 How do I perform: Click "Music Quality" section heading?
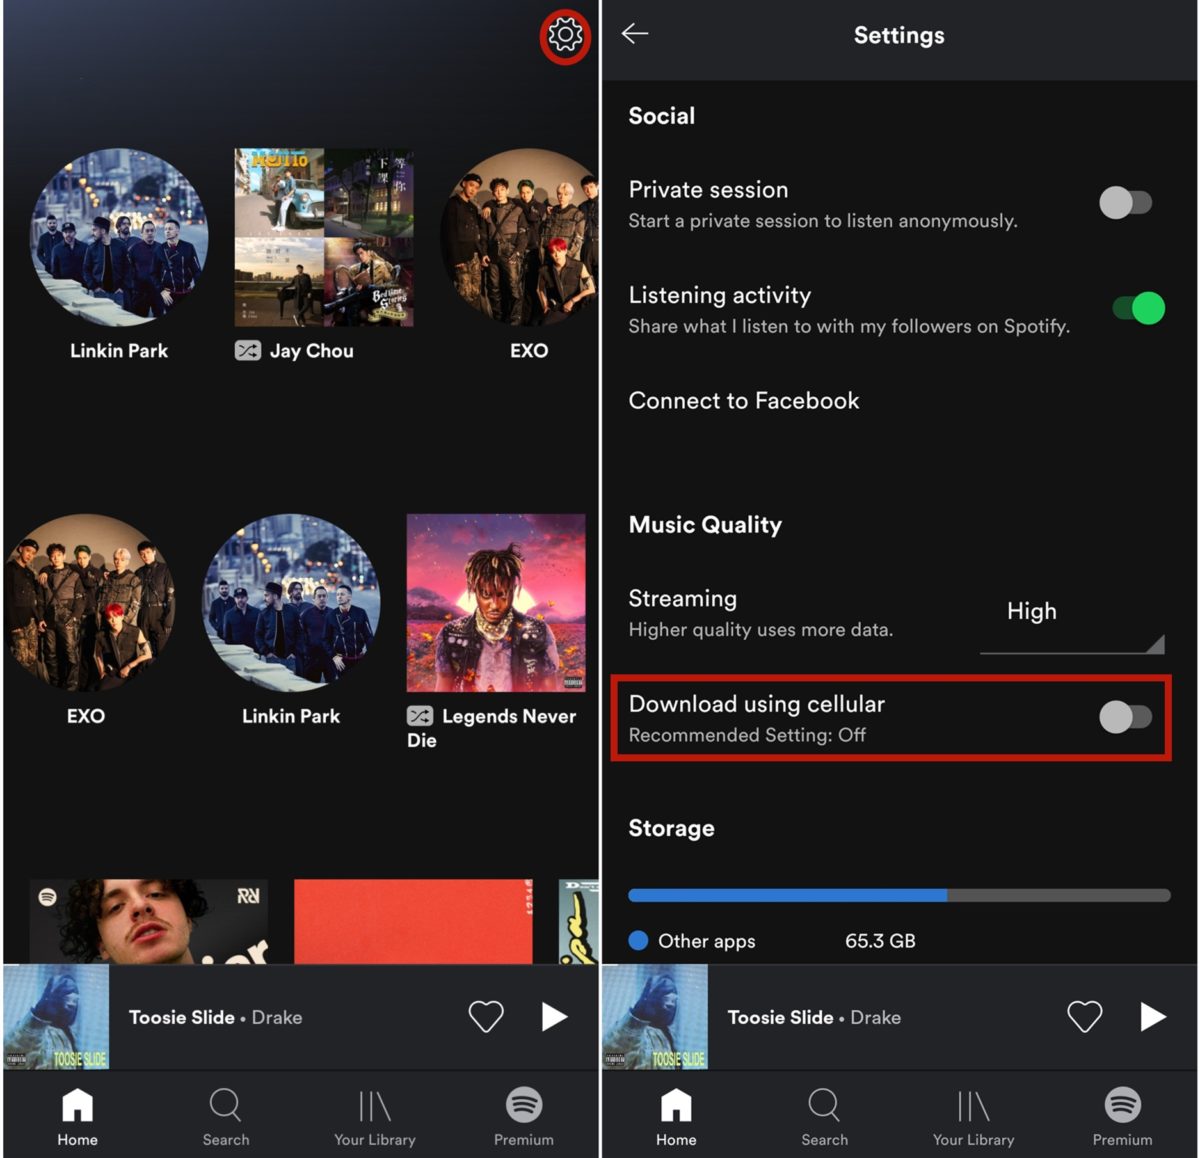pyautogui.click(x=705, y=525)
